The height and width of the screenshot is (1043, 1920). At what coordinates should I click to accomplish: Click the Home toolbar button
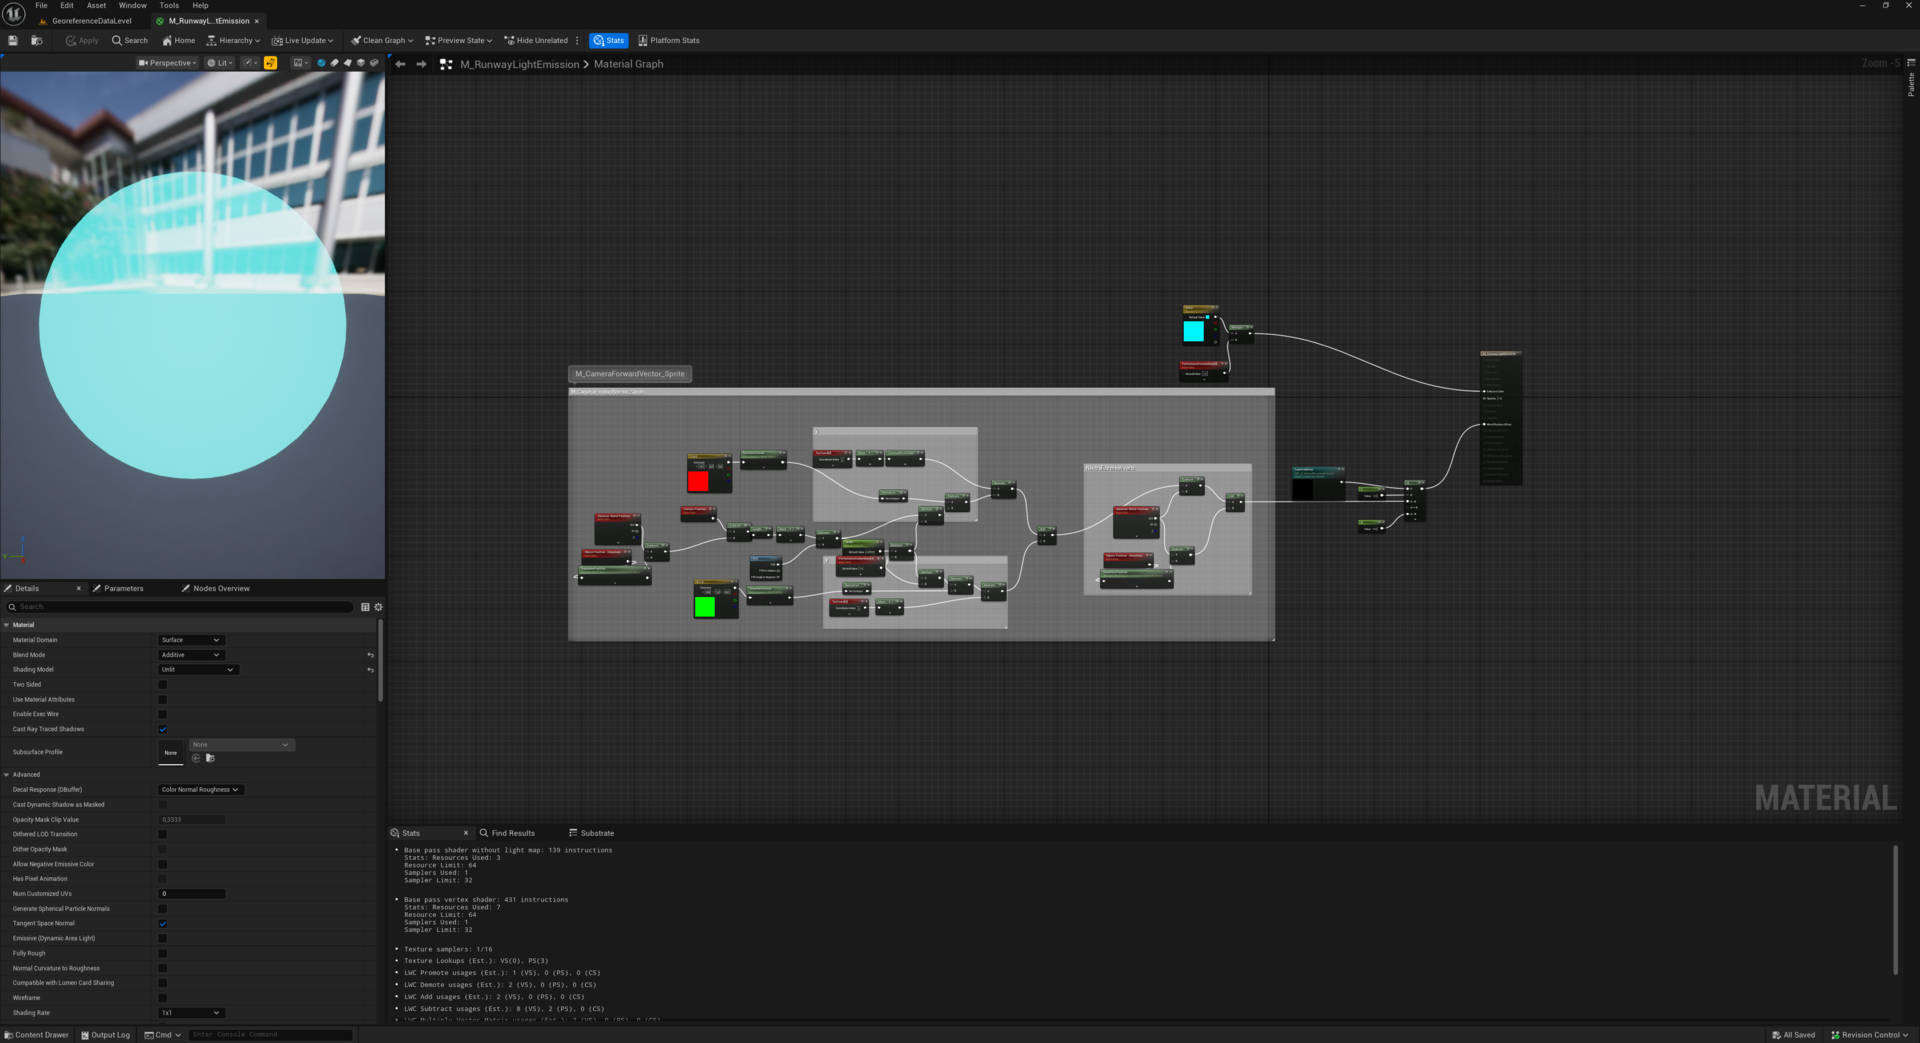pos(179,41)
